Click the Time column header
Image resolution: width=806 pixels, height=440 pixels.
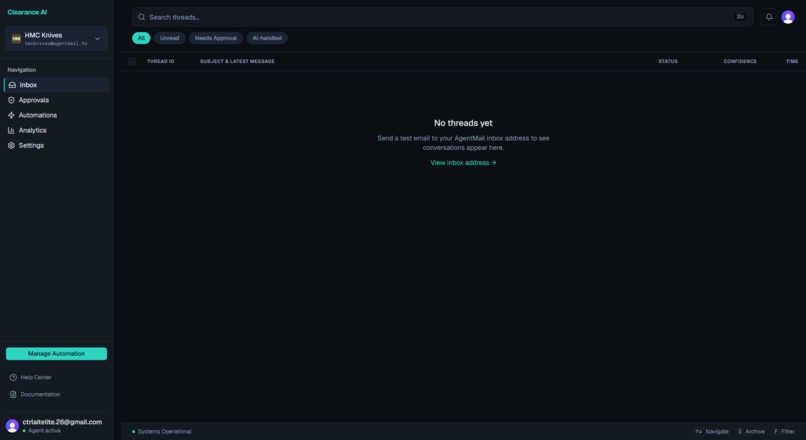tap(792, 61)
